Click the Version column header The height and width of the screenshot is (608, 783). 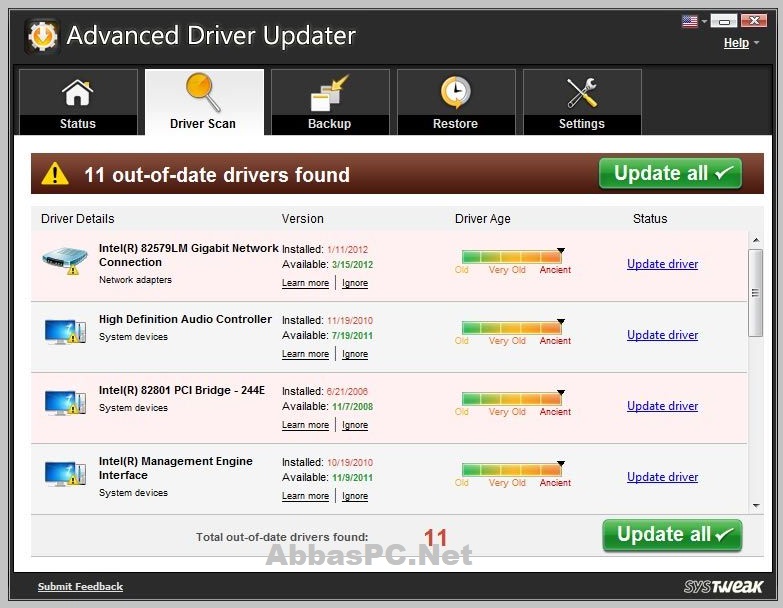click(303, 219)
